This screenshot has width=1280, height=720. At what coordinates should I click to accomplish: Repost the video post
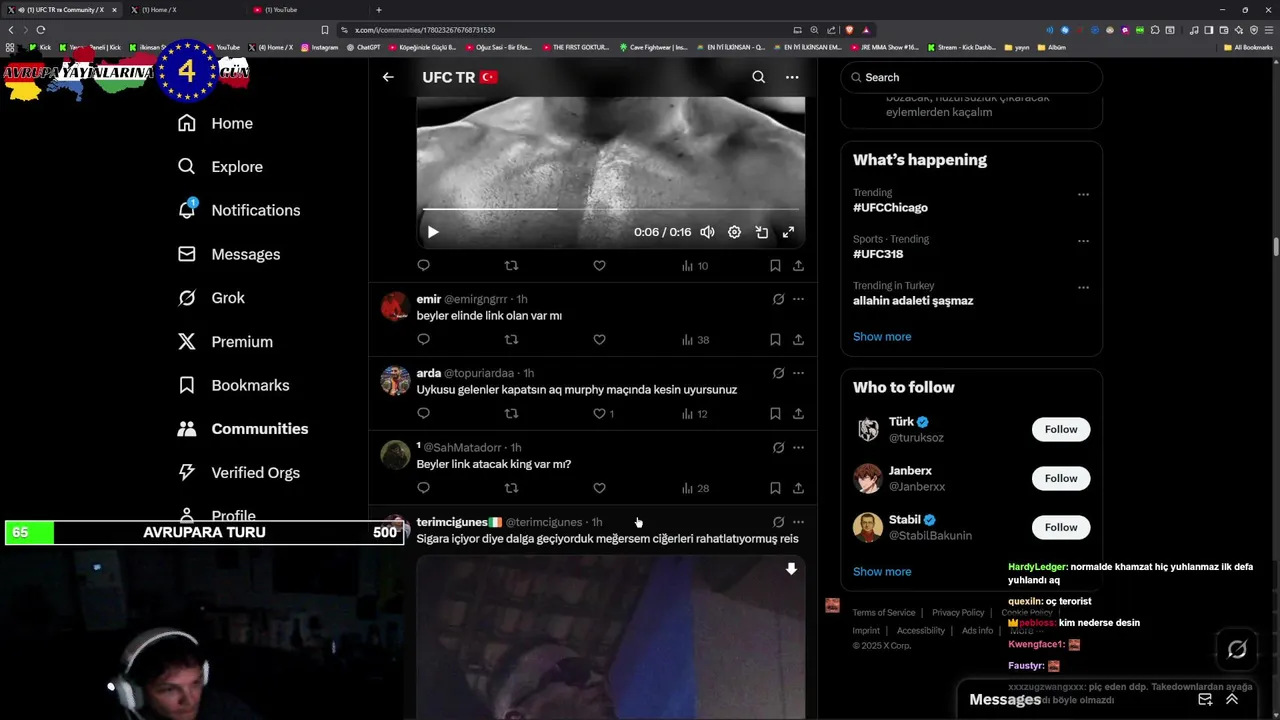(x=511, y=266)
